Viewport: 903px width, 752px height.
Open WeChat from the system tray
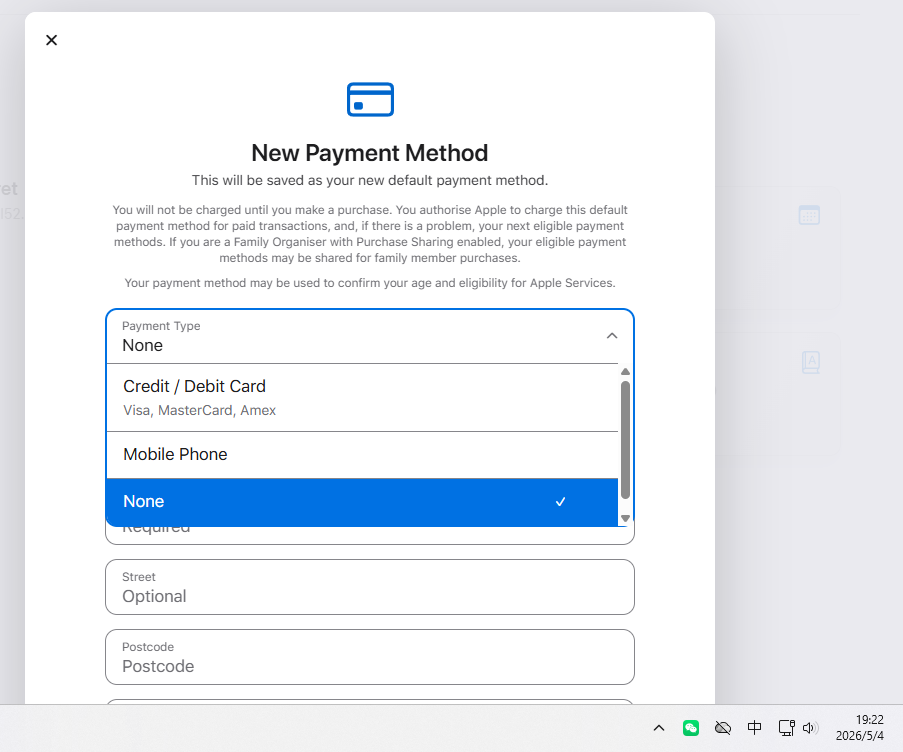click(x=691, y=728)
